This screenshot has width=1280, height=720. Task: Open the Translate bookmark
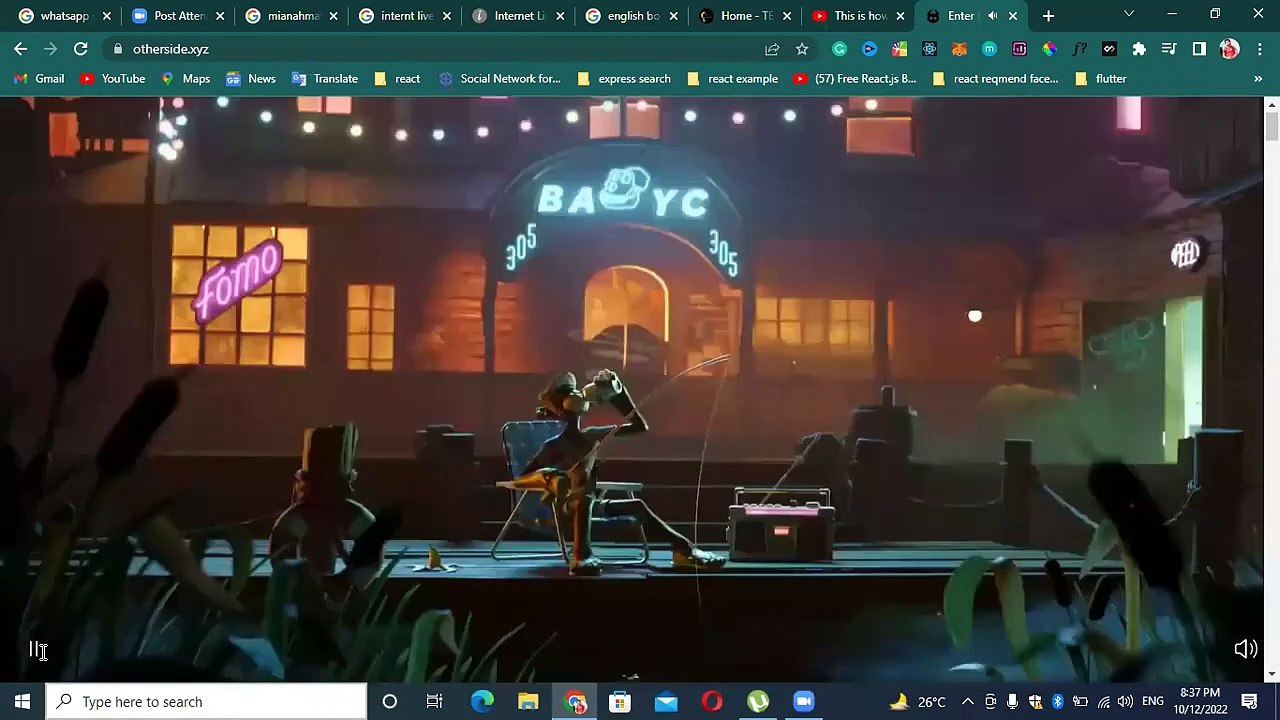tap(325, 79)
